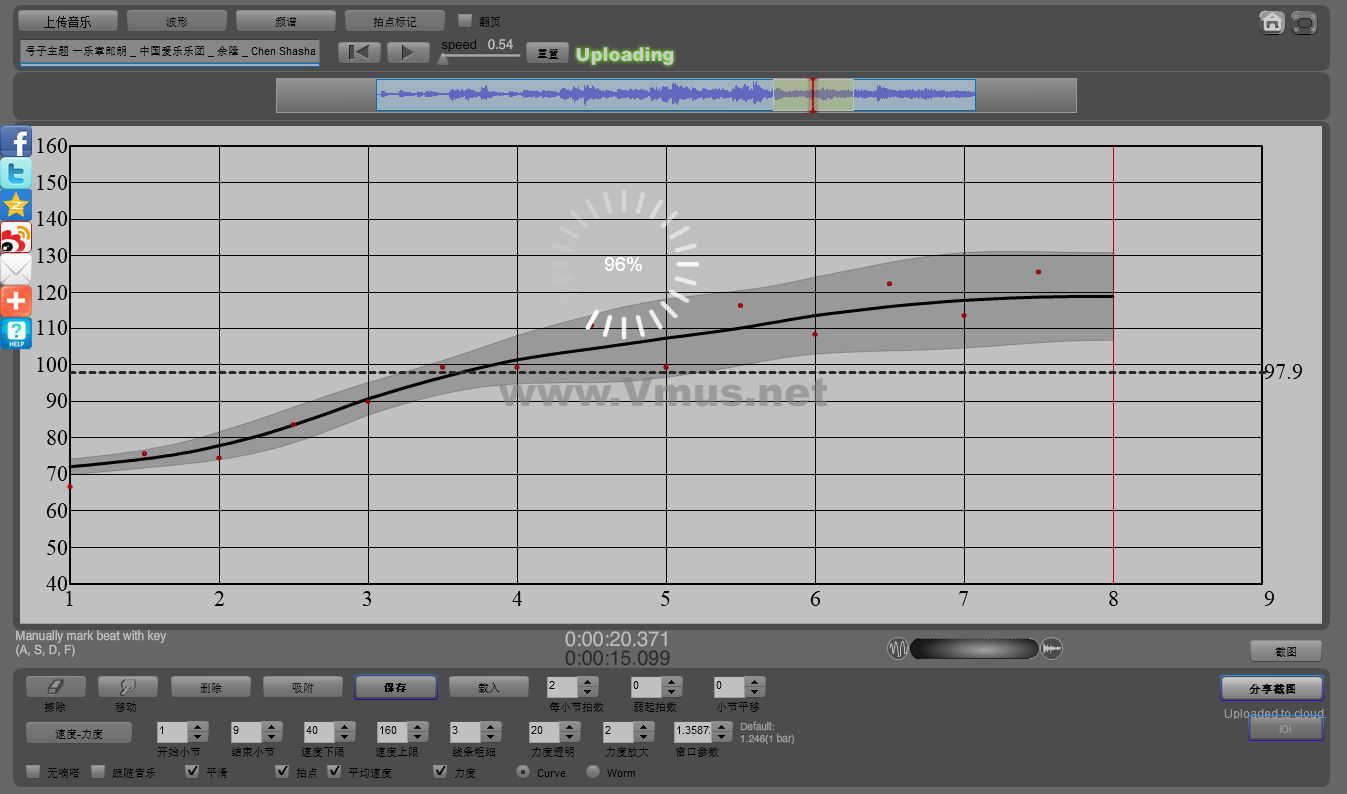Screen dimensions: 1347x794
Task: Click the Facebook share icon
Action: pos(16,142)
